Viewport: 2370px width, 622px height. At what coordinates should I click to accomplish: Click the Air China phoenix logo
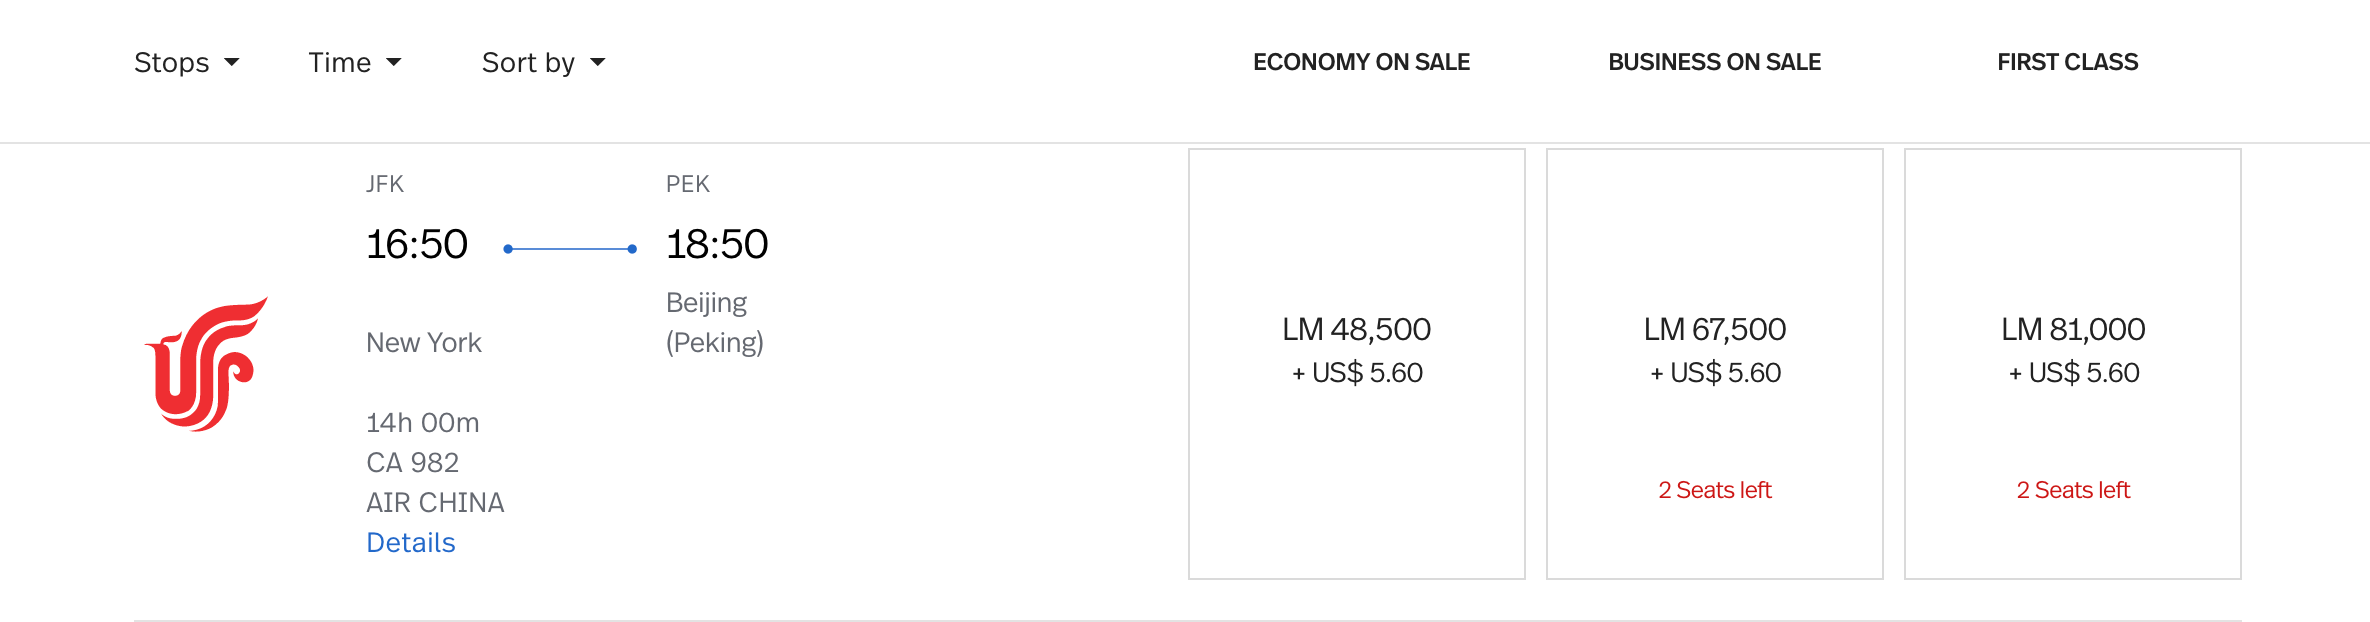click(x=207, y=364)
